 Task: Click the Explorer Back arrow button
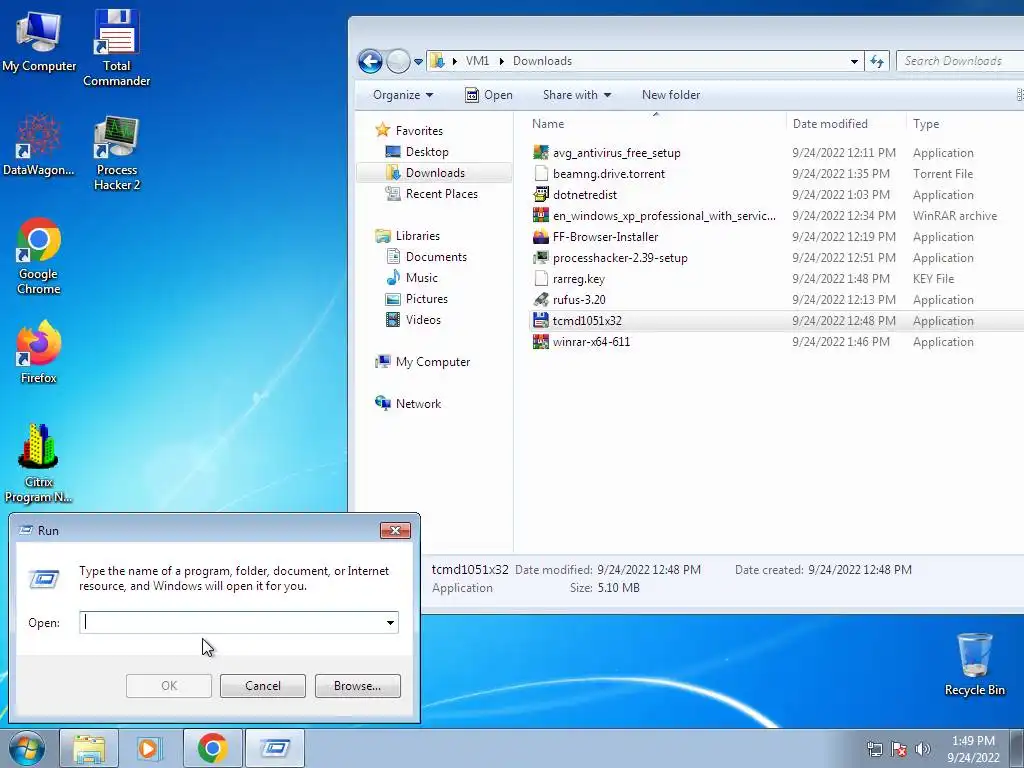pyautogui.click(x=370, y=61)
